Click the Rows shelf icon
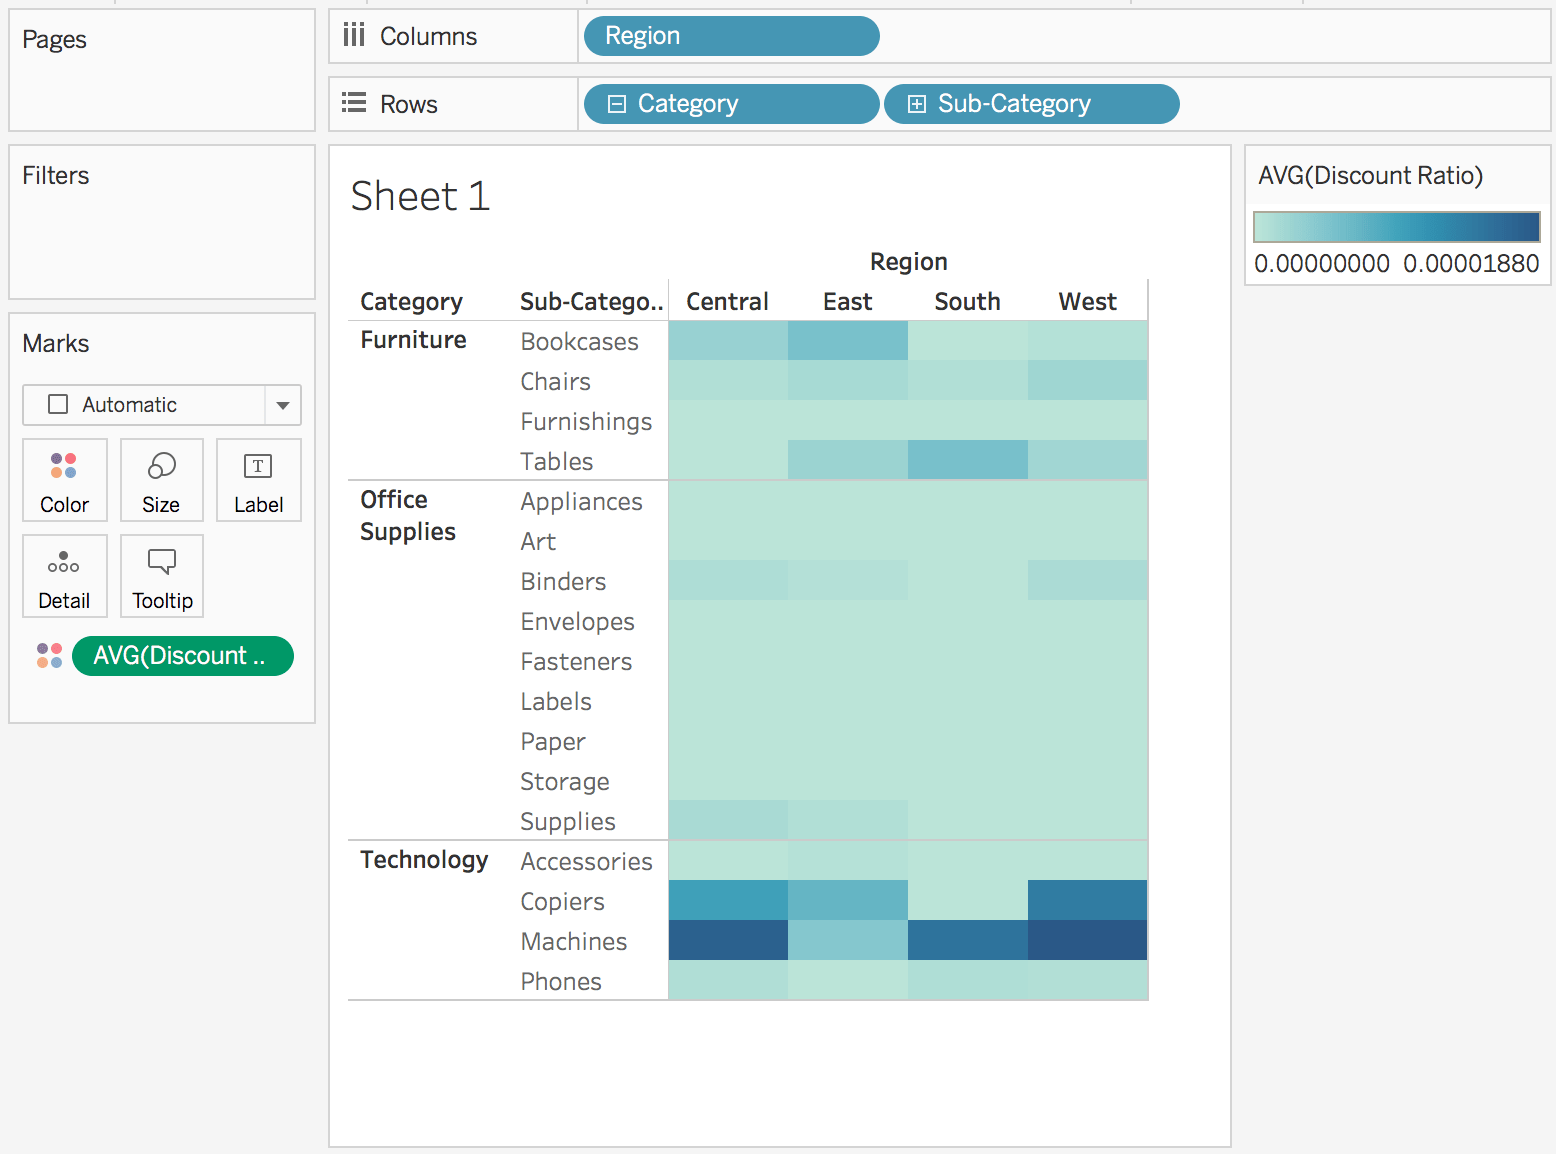This screenshot has height=1154, width=1556. click(354, 103)
